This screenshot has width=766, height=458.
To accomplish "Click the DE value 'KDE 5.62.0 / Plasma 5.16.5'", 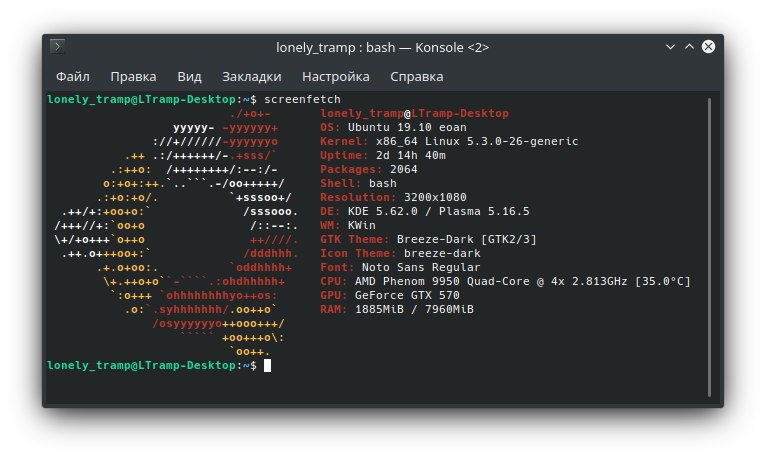I will [x=439, y=211].
